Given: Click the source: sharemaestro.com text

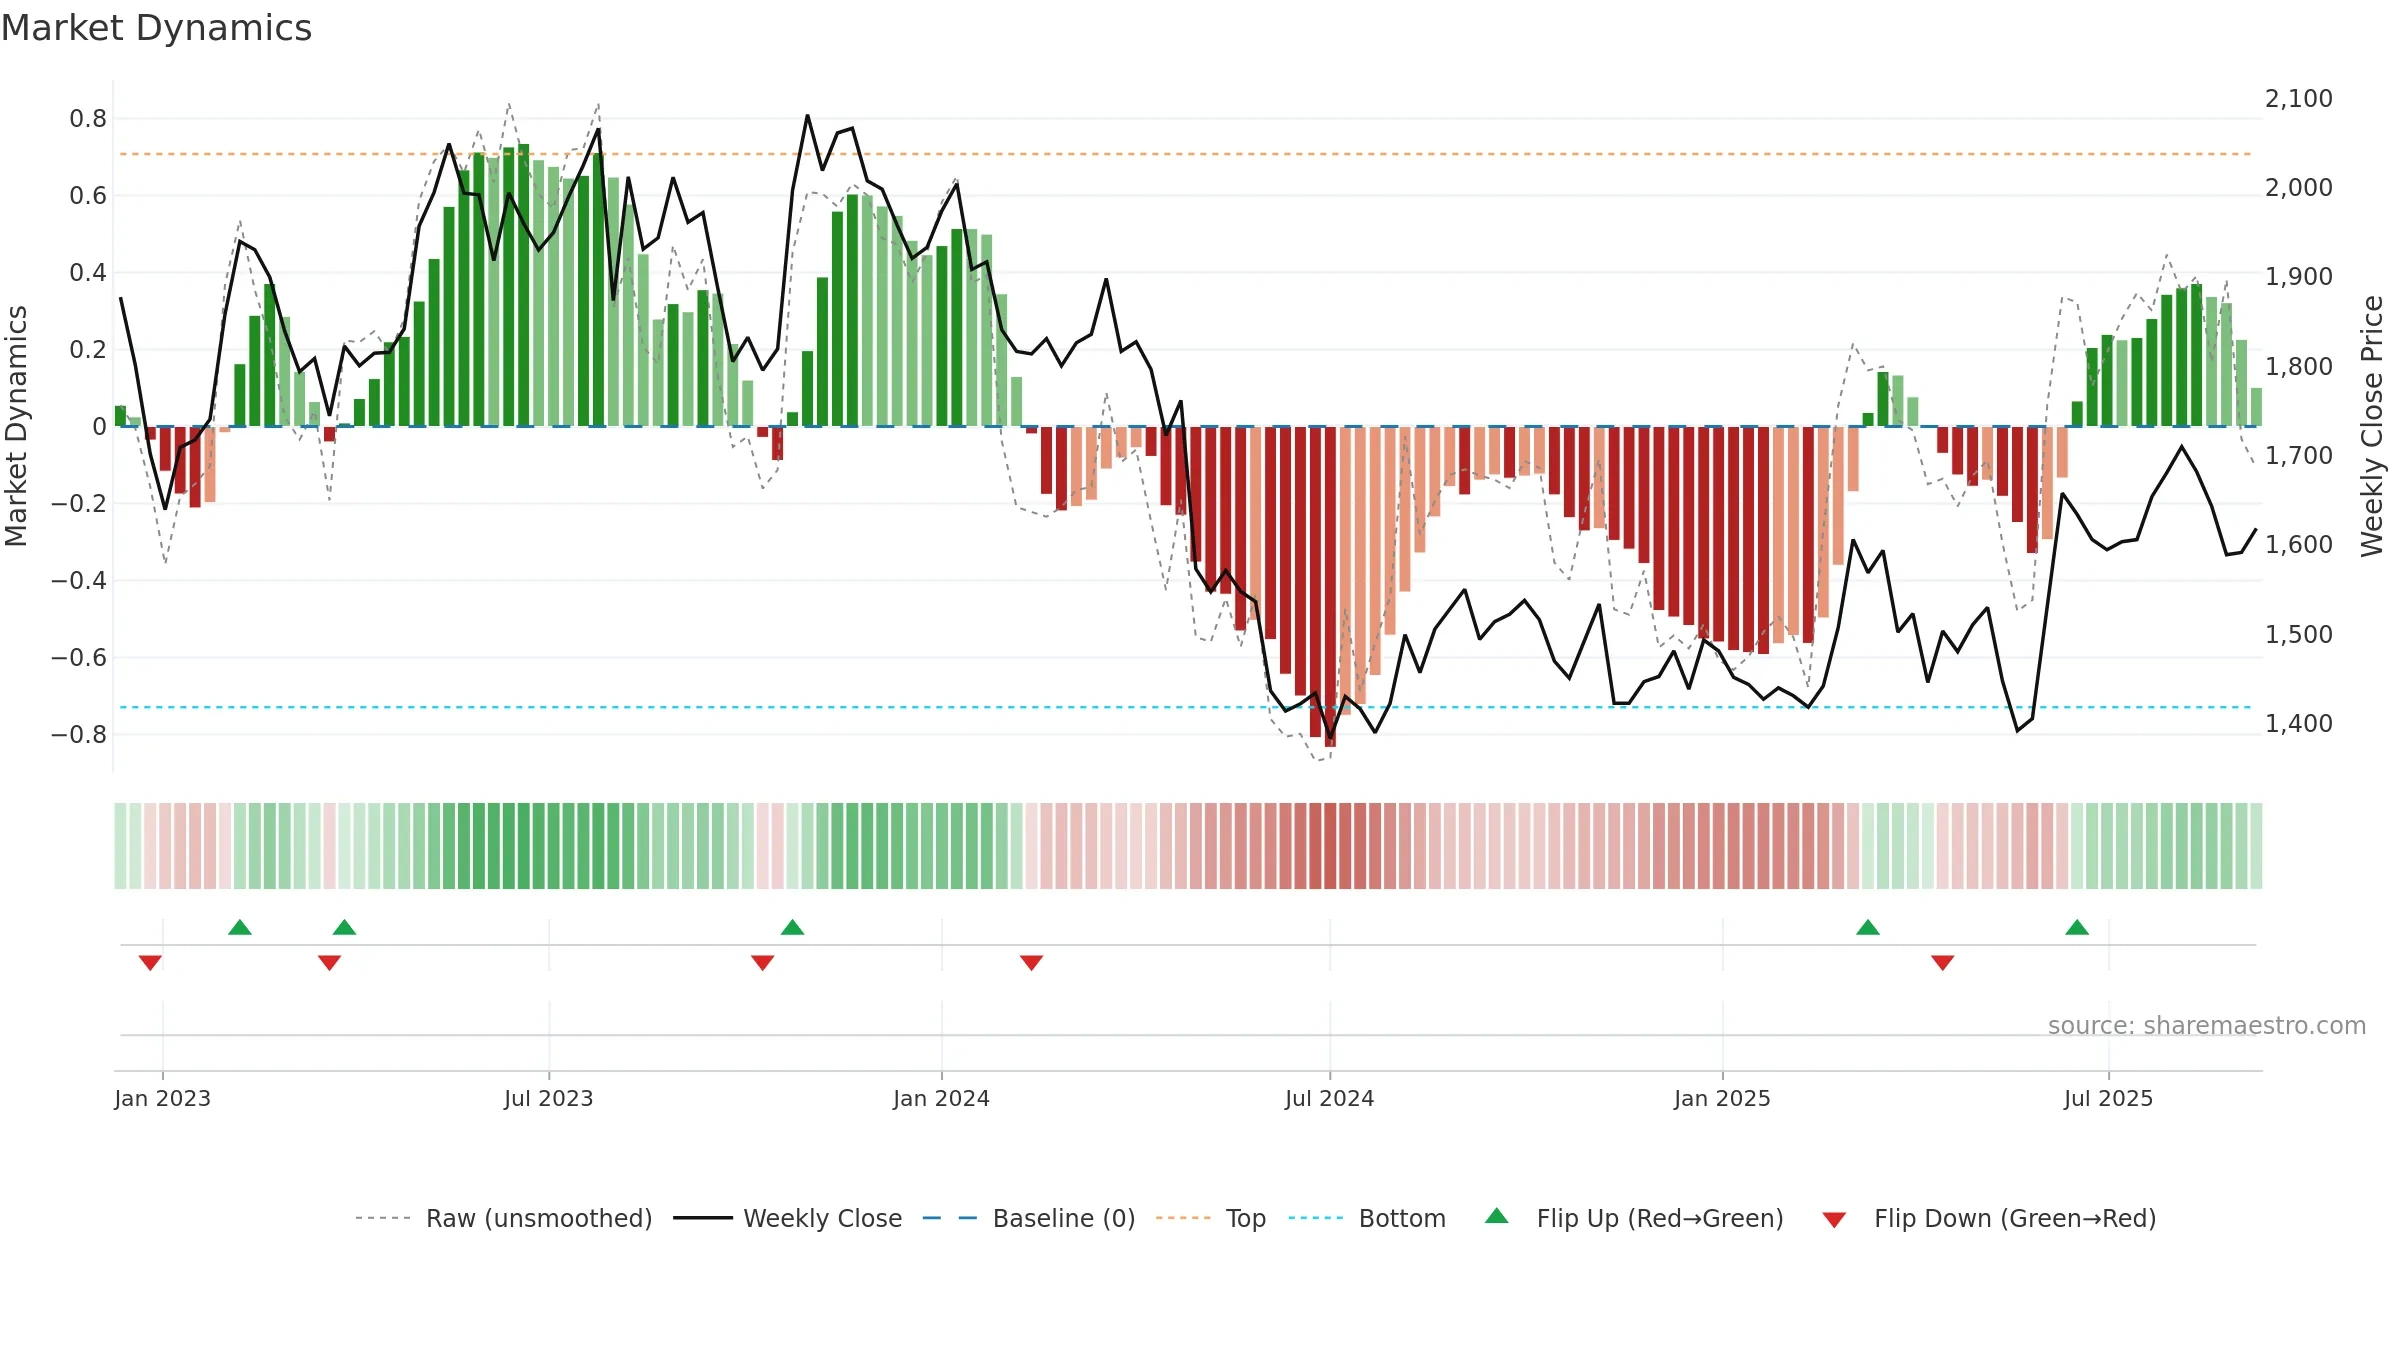Looking at the screenshot, I should tap(2207, 1025).
